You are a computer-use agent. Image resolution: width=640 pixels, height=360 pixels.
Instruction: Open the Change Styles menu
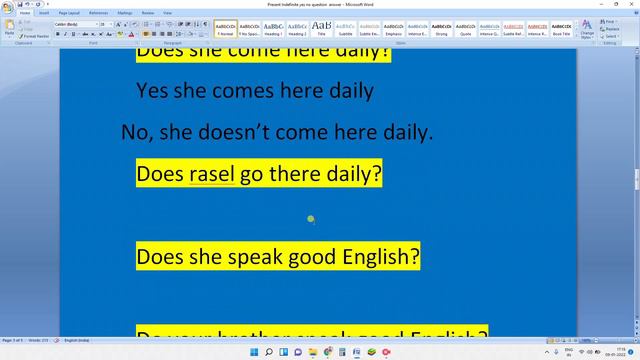pos(587,29)
